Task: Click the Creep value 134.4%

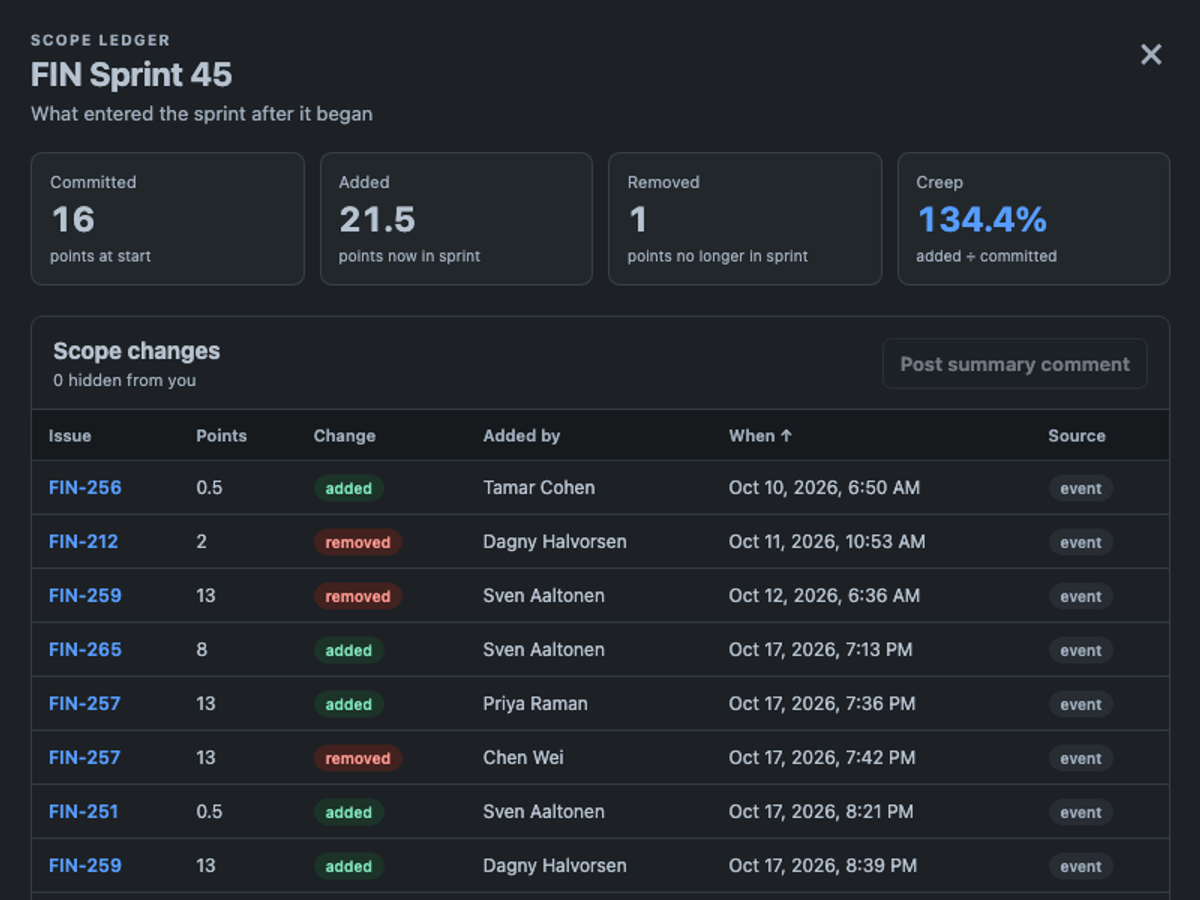Action: pos(982,219)
